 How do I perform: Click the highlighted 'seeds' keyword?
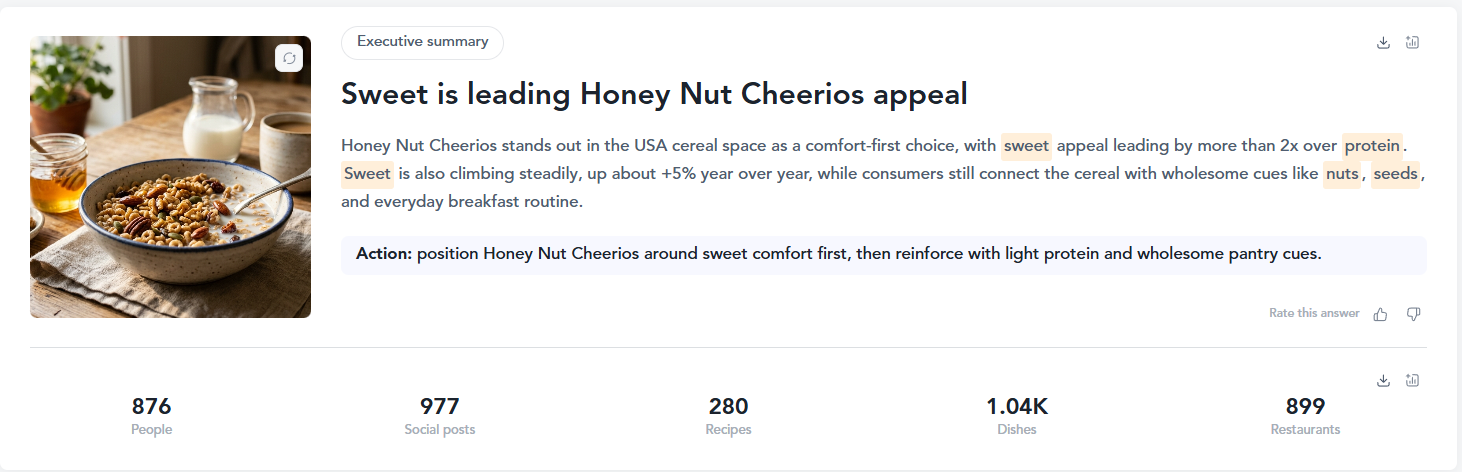coord(1395,174)
